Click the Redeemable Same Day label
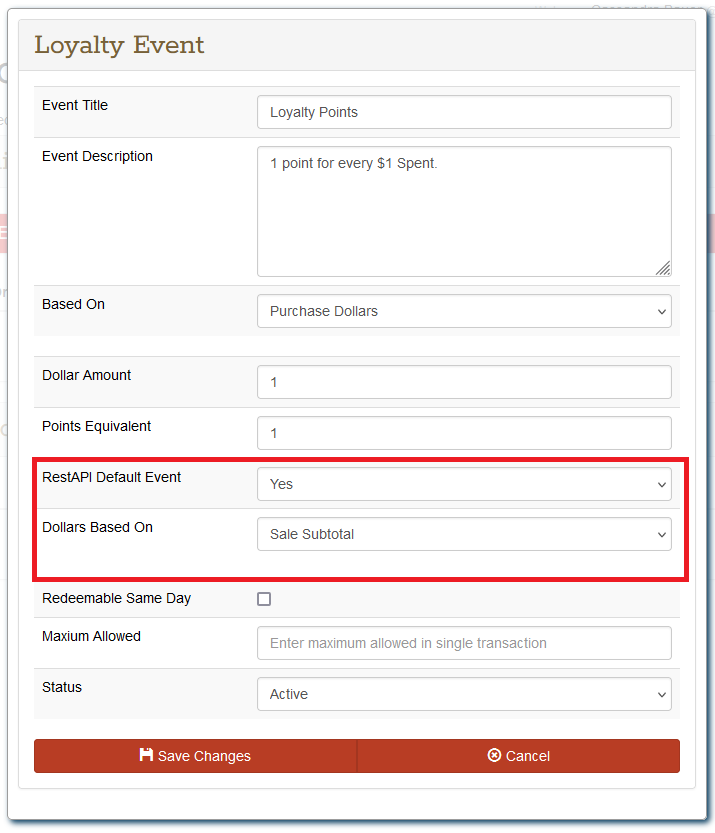Viewport: 715px width, 833px height. coord(116,598)
